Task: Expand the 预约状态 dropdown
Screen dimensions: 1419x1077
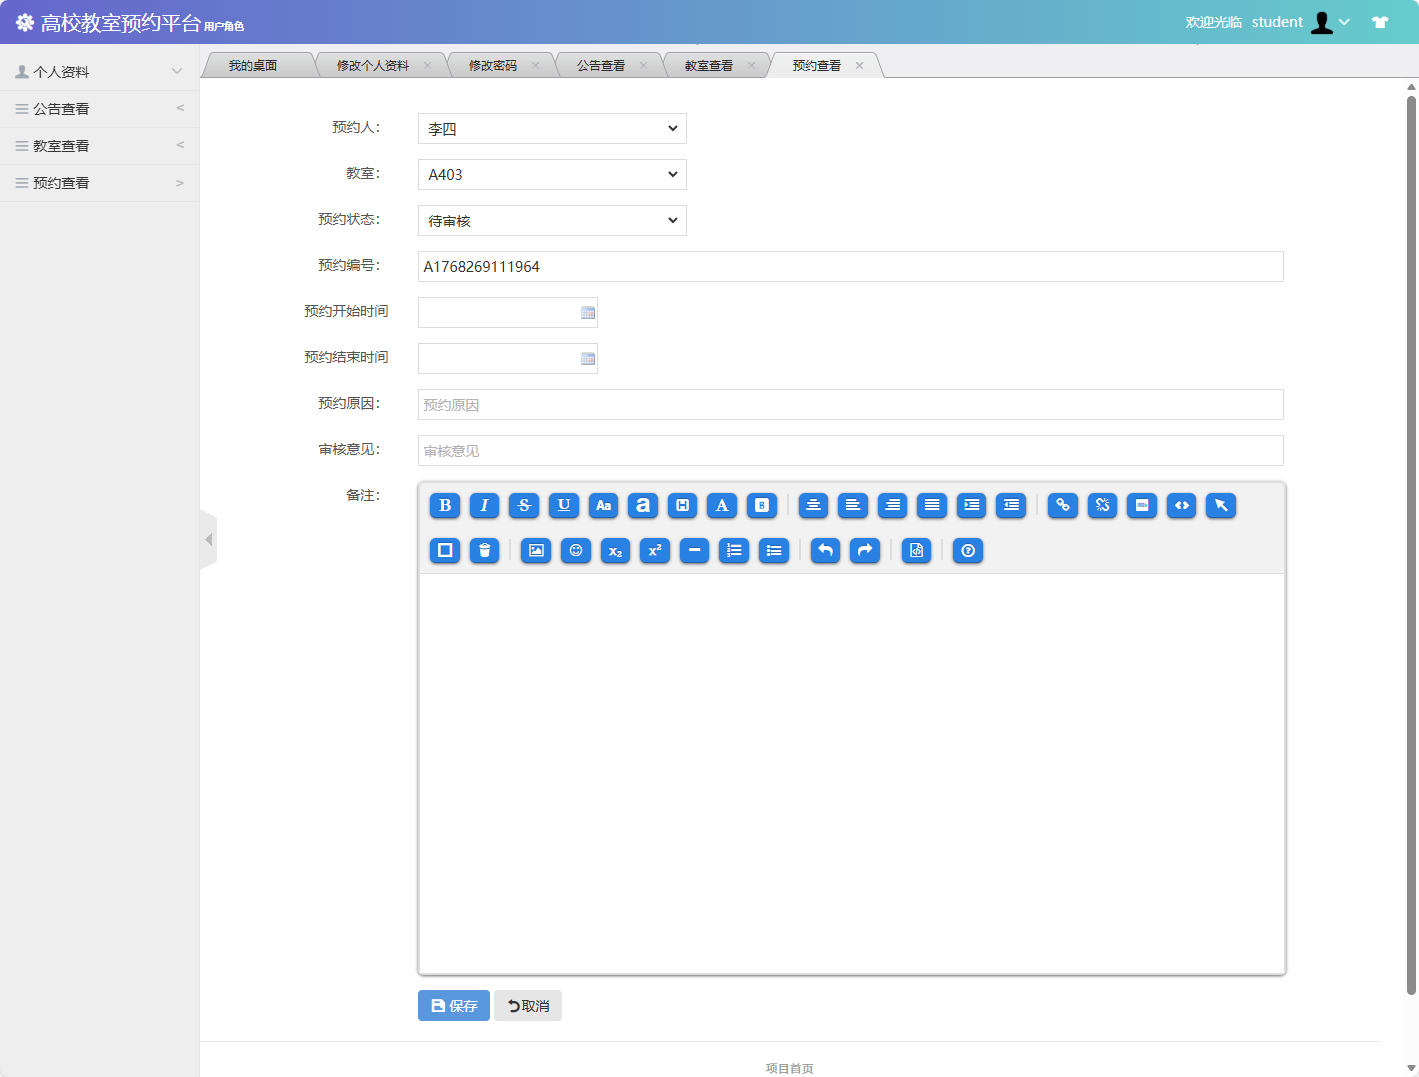Action: click(552, 221)
